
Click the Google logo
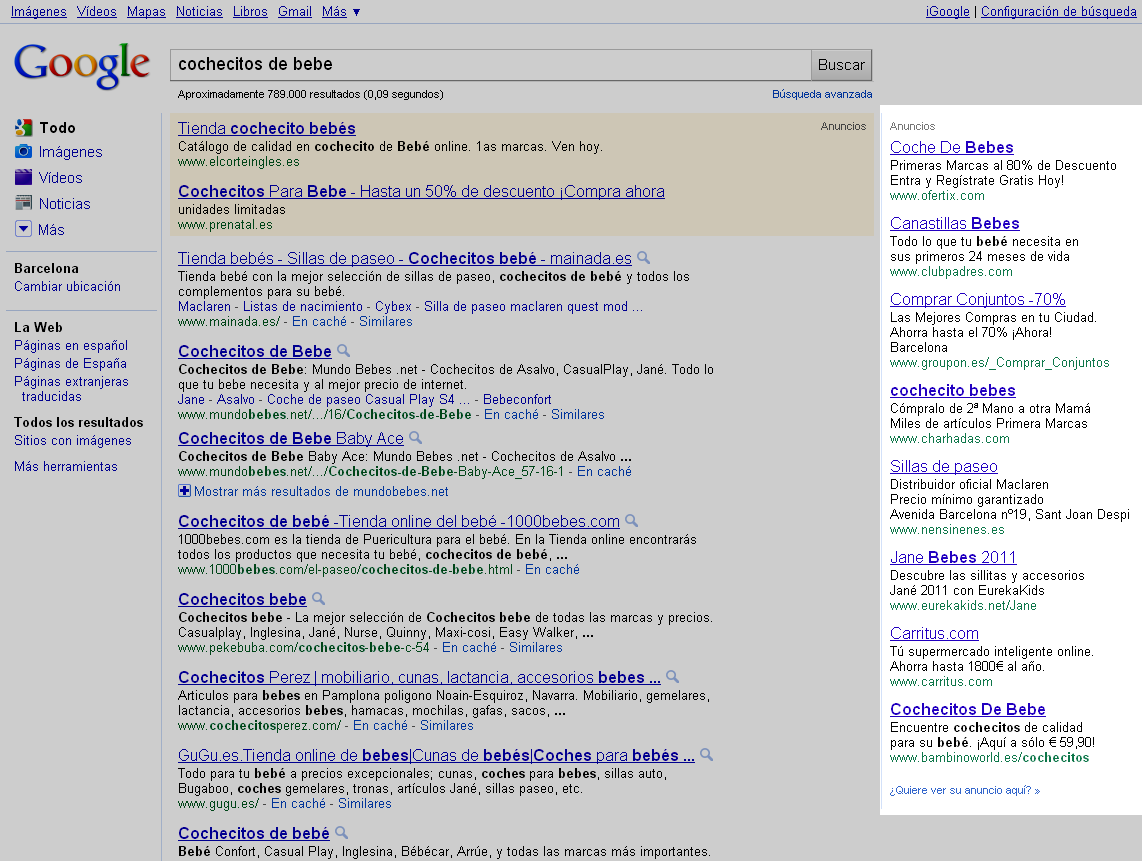pyautogui.click(x=82, y=66)
